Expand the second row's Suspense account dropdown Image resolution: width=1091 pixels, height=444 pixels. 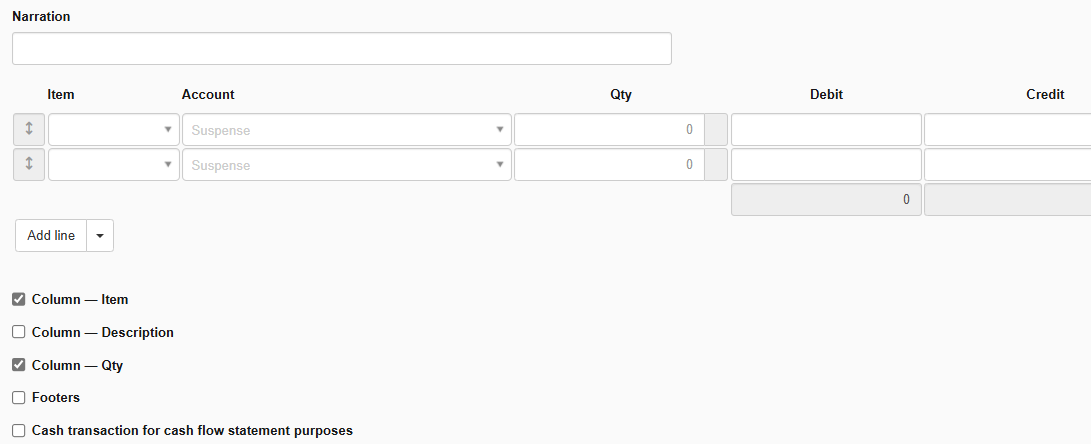pyautogui.click(x=346, y=165)
